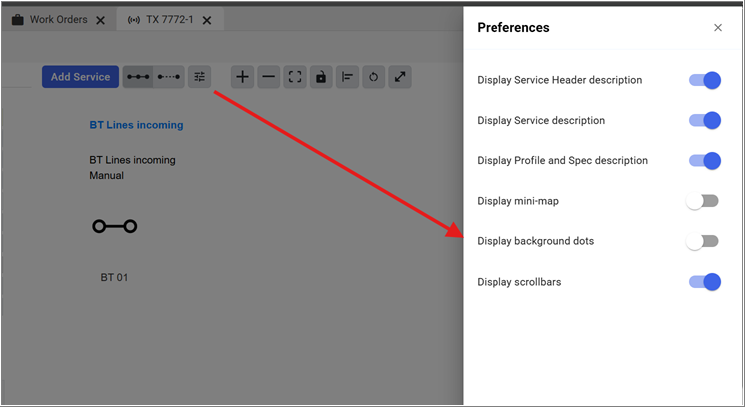This screenshot has width=745, height=407.
Task: Click the BT 01 label
Action: pyautogui.click(x=114, y=277)
